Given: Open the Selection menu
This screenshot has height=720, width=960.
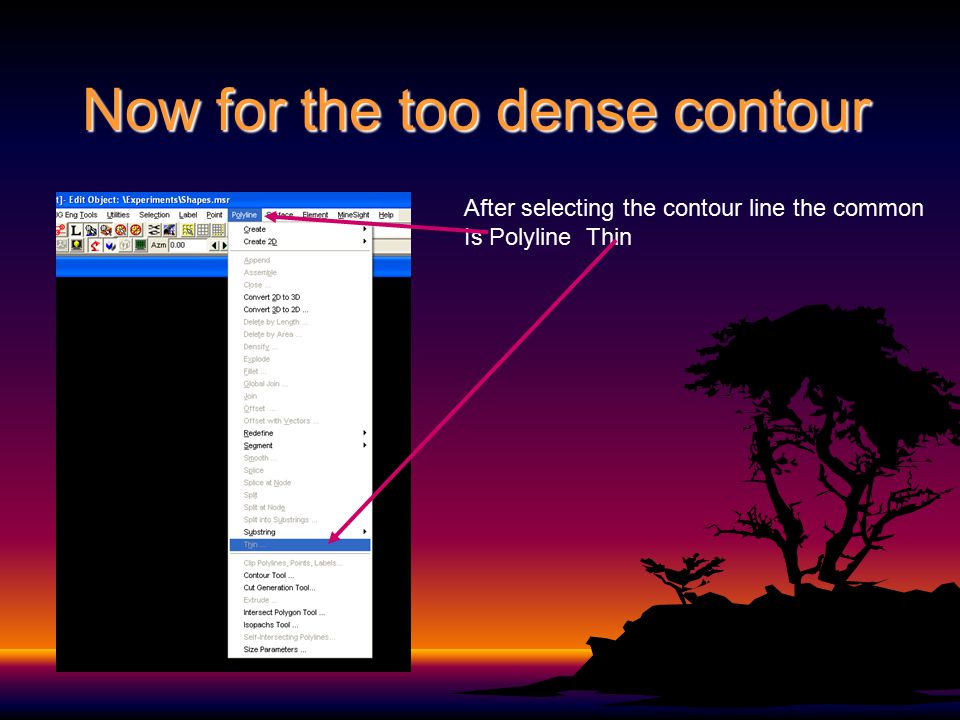Looking at the screenshot, I should (x=154, y=215).
